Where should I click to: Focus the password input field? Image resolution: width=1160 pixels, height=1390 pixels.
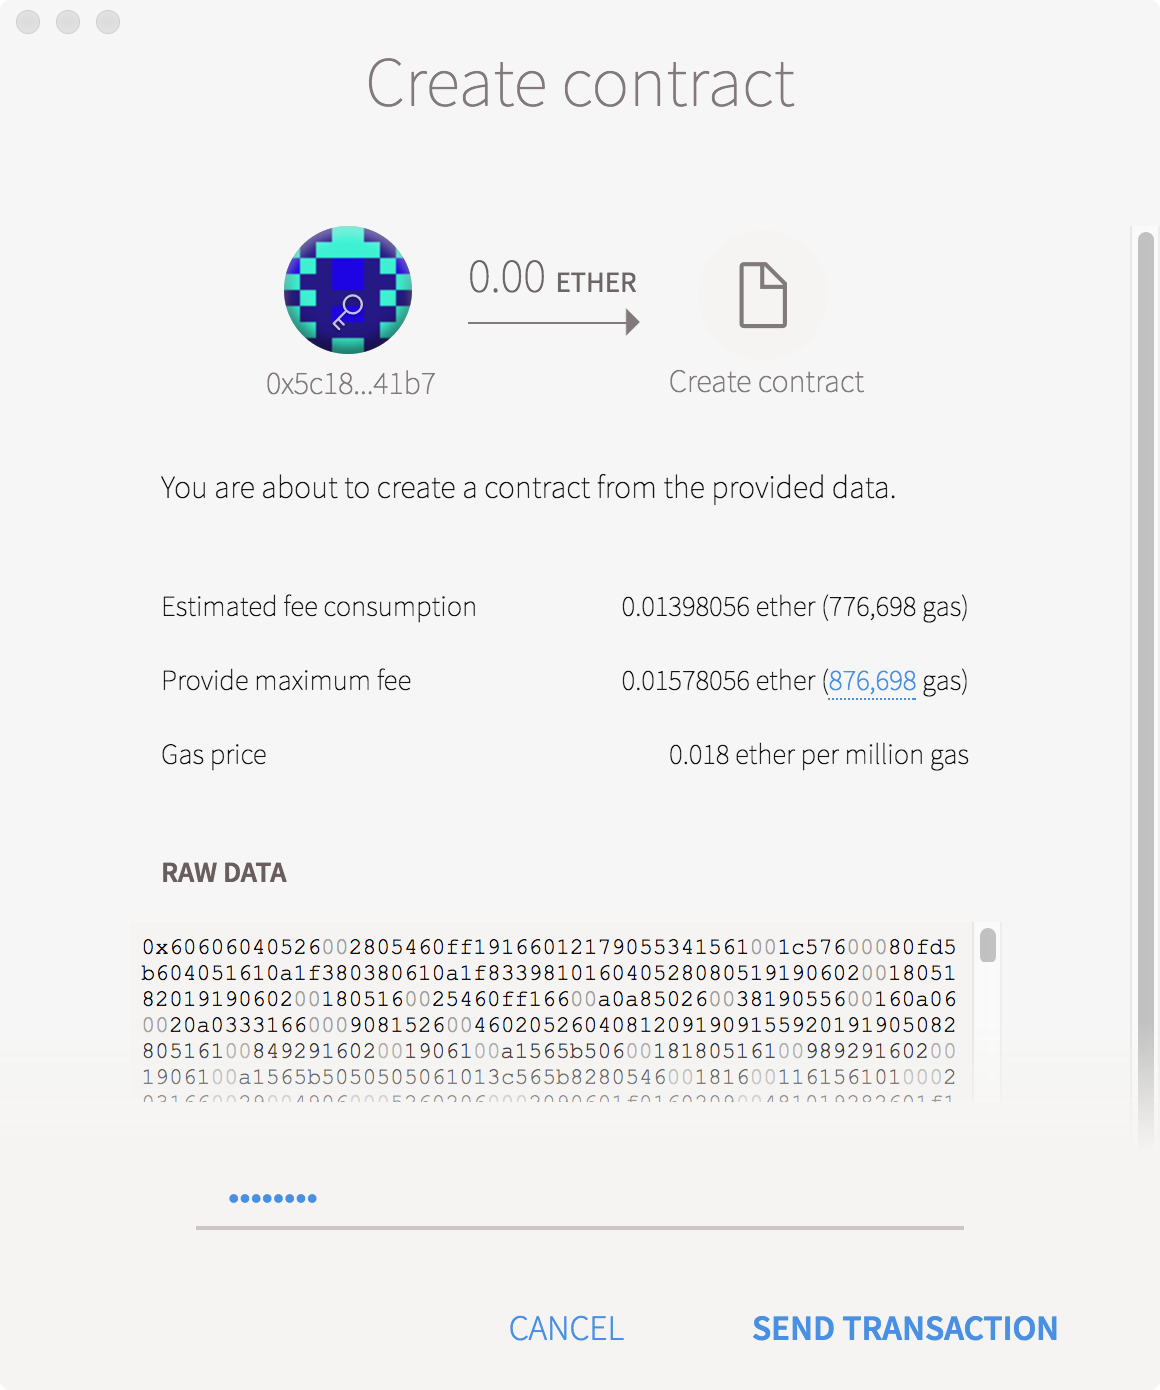tap(580, 1198)
